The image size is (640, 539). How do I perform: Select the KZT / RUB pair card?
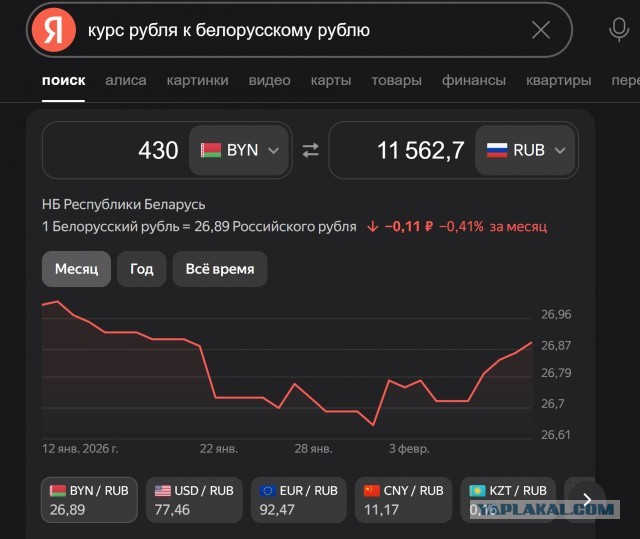click(508, 500)
